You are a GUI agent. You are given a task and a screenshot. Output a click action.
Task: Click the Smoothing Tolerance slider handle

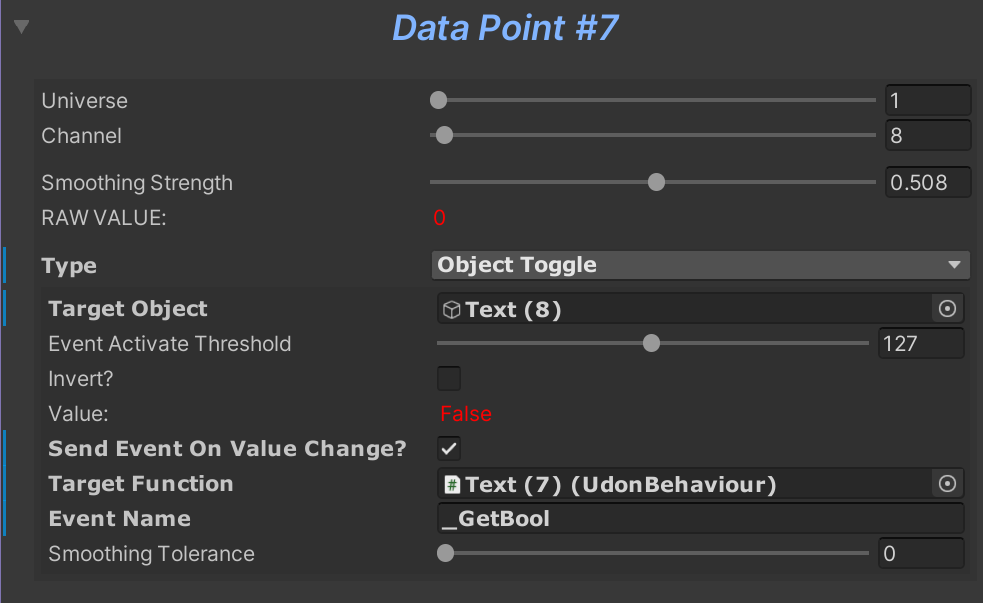tap(445, 553)
